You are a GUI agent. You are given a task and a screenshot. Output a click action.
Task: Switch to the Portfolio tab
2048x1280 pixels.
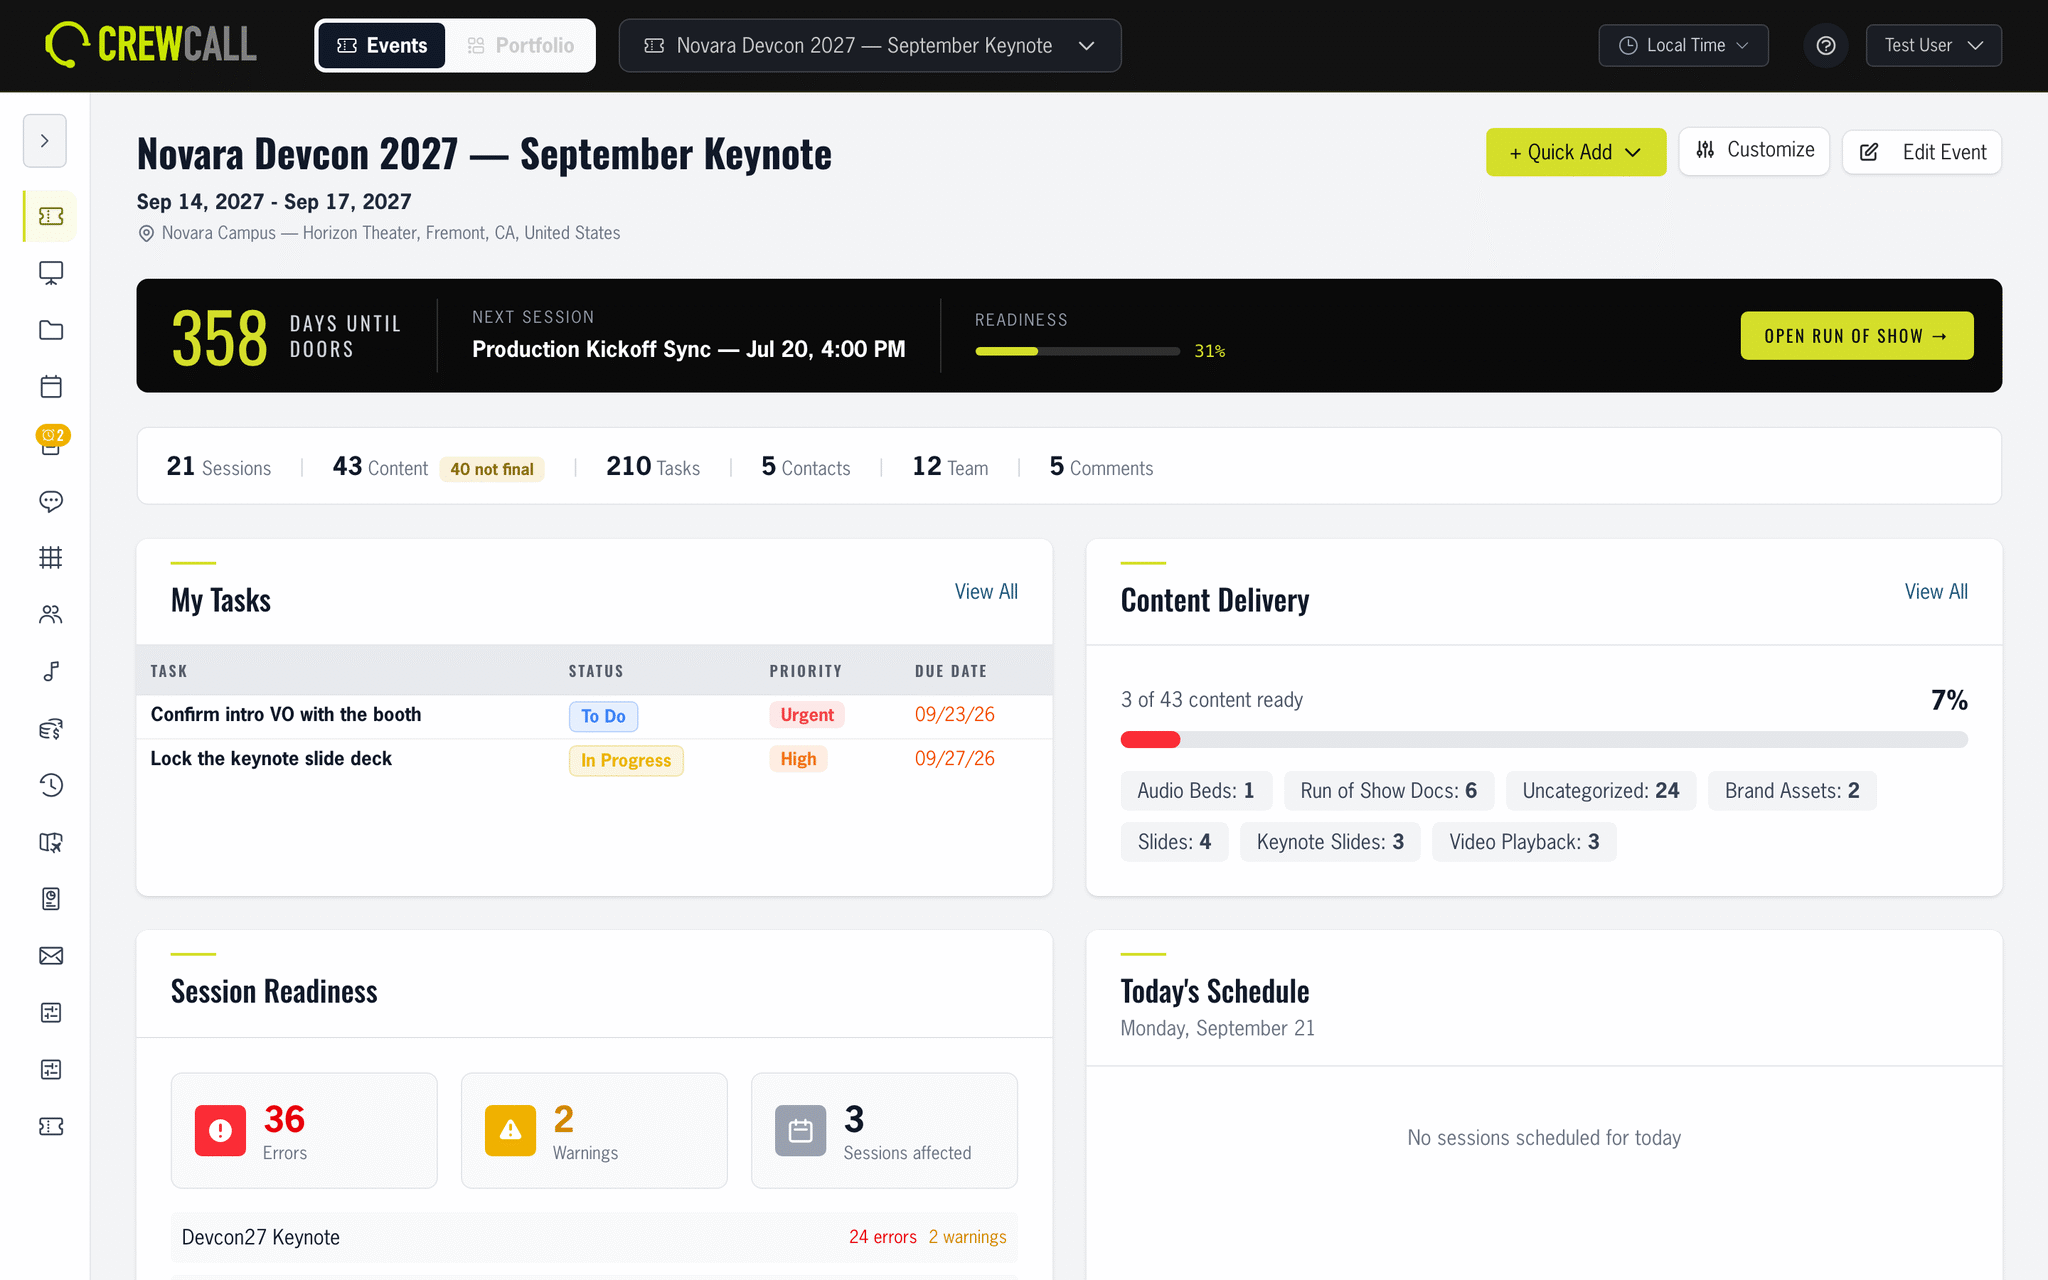coord(520,46)
